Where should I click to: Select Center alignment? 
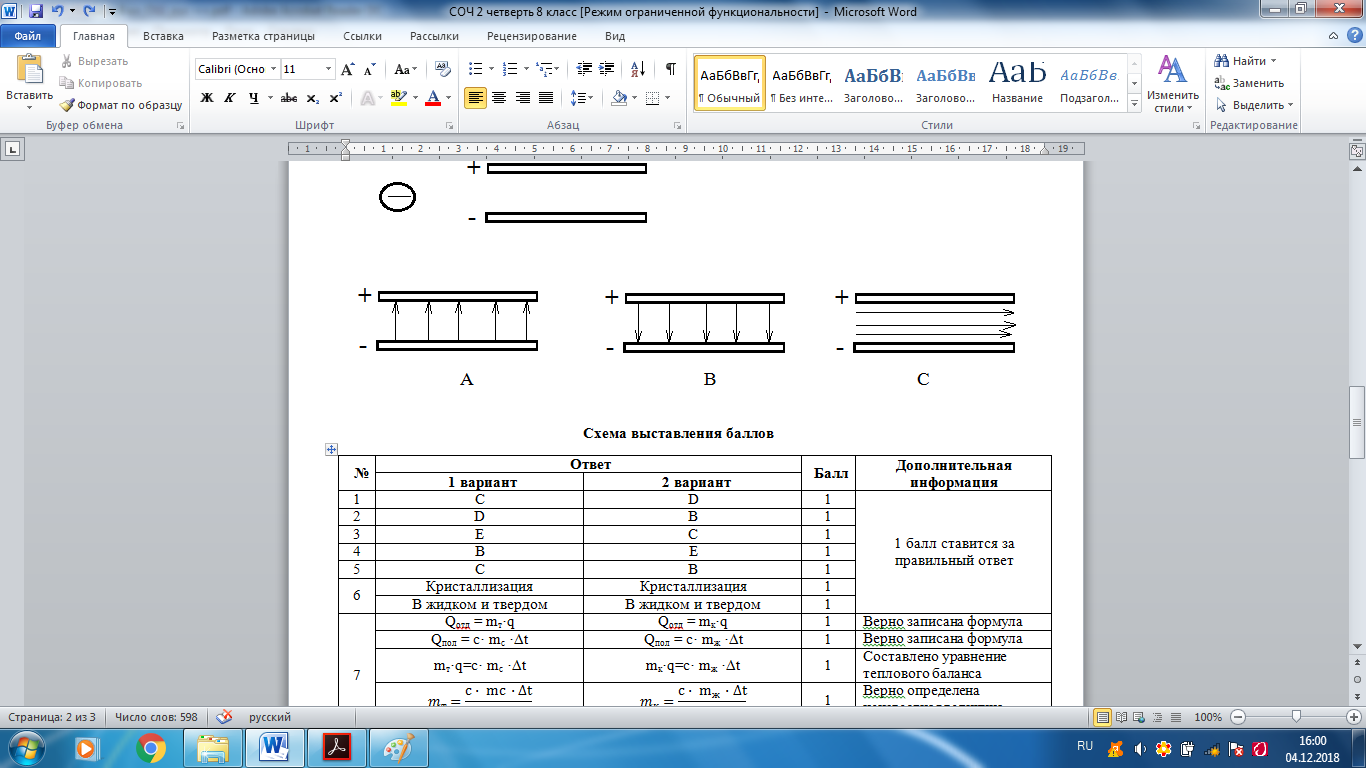tap(499, 98)
